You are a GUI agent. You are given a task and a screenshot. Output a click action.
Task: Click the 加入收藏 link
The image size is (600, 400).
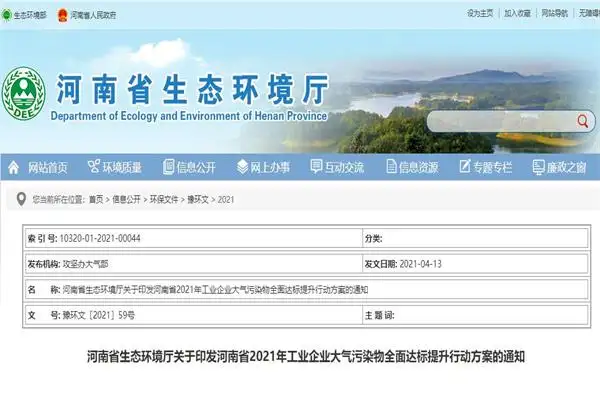(517, 13)
